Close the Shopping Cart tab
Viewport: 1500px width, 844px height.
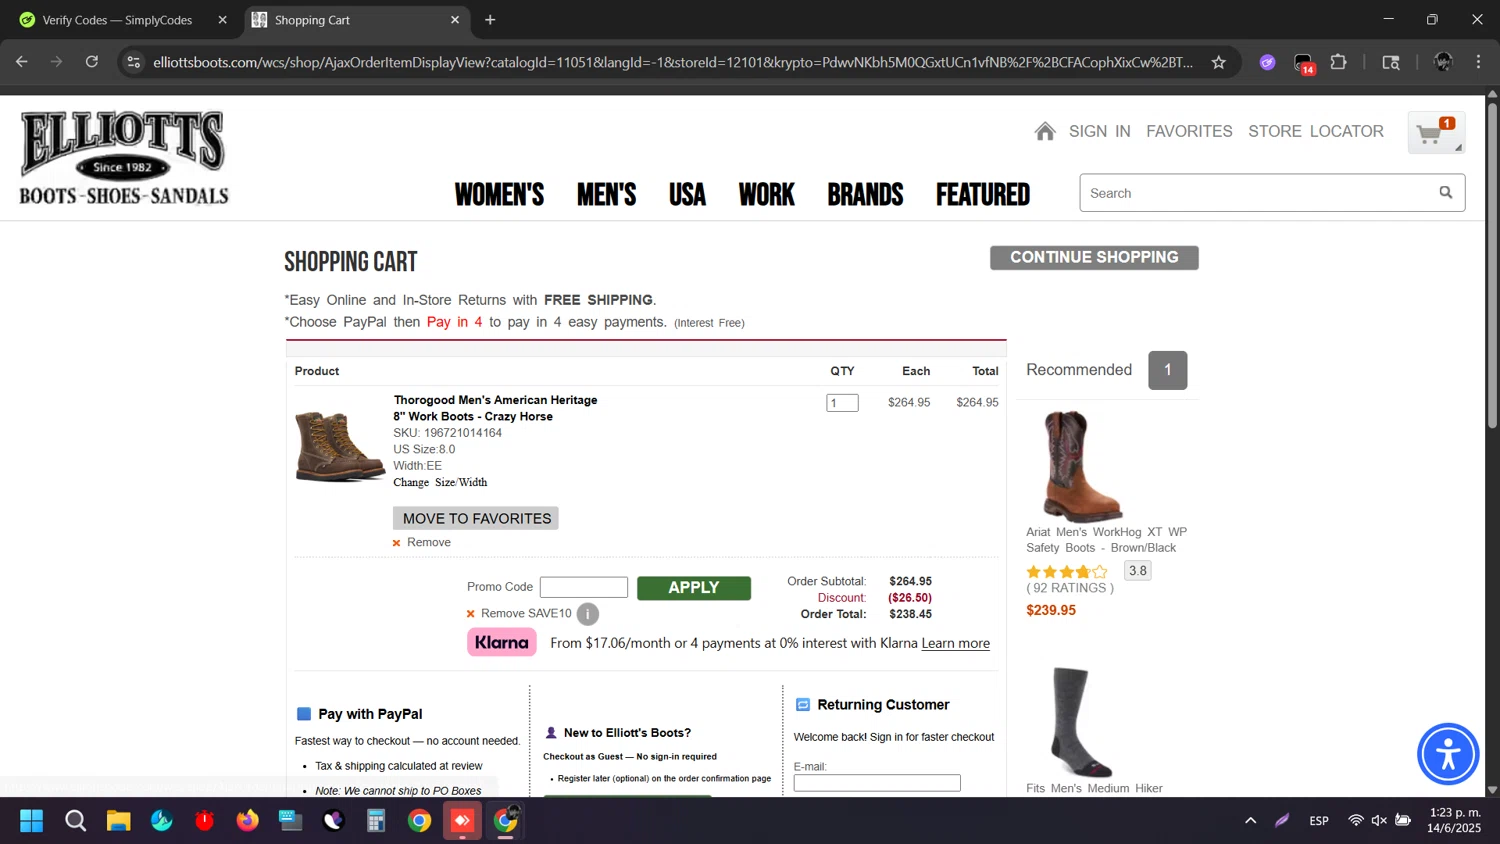click(455, 20)
